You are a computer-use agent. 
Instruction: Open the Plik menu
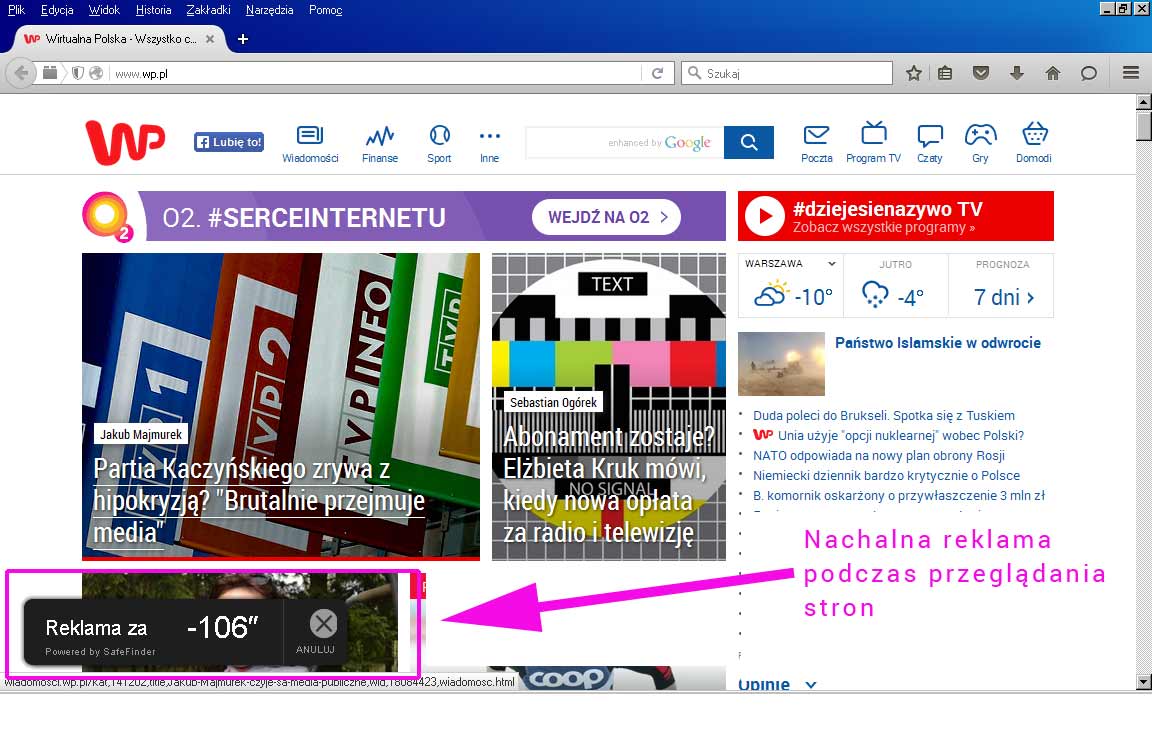click(x=16, y=10)
